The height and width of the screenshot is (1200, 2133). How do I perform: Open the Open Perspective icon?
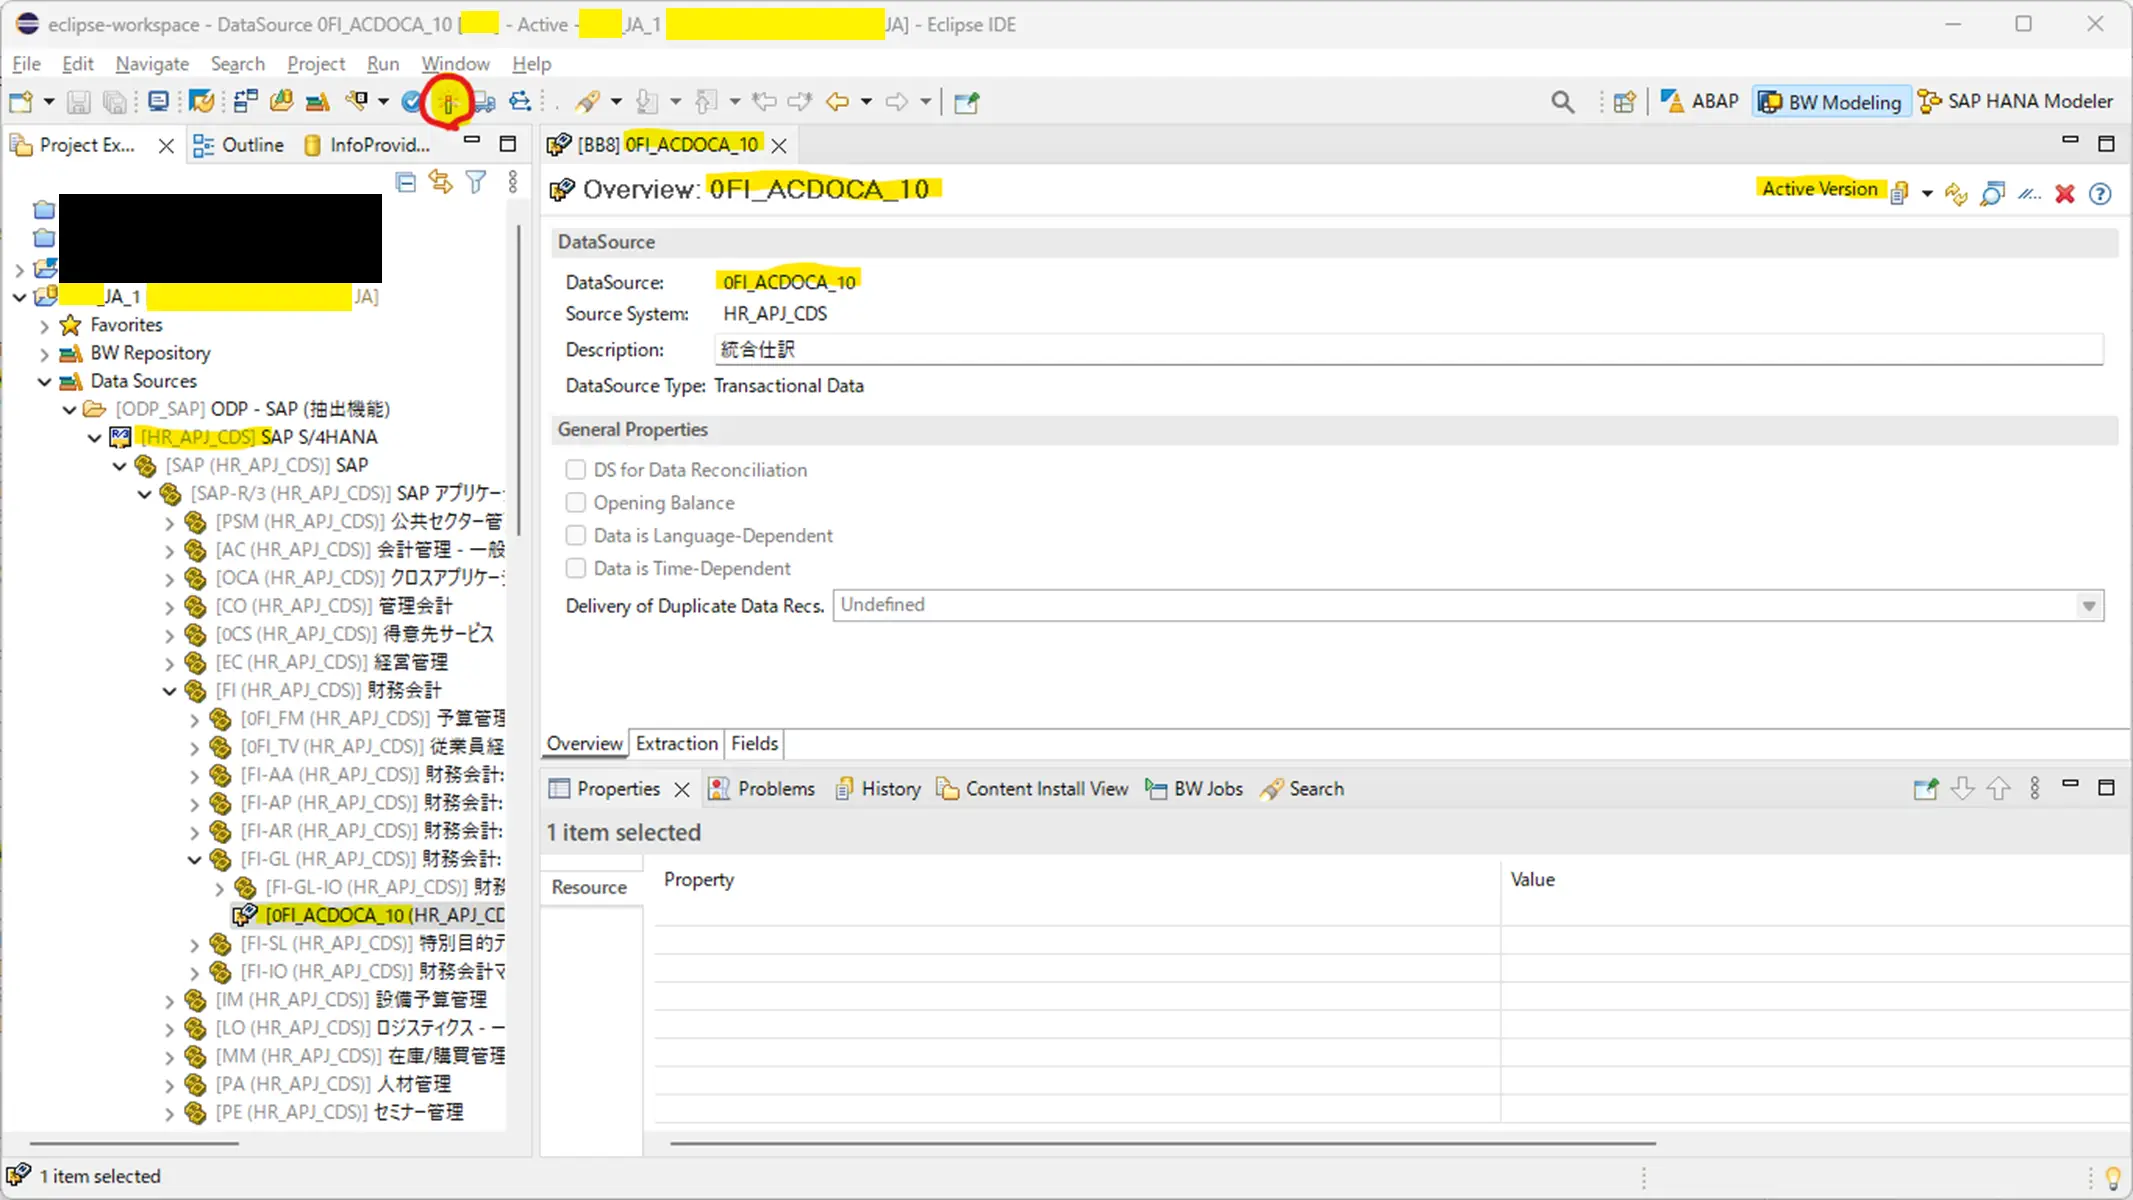pyautogui.click(x=1624, y=102)
